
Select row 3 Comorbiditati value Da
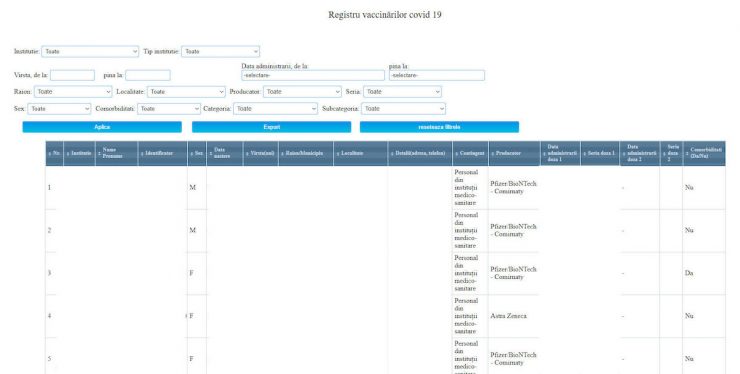coord(689,273)
